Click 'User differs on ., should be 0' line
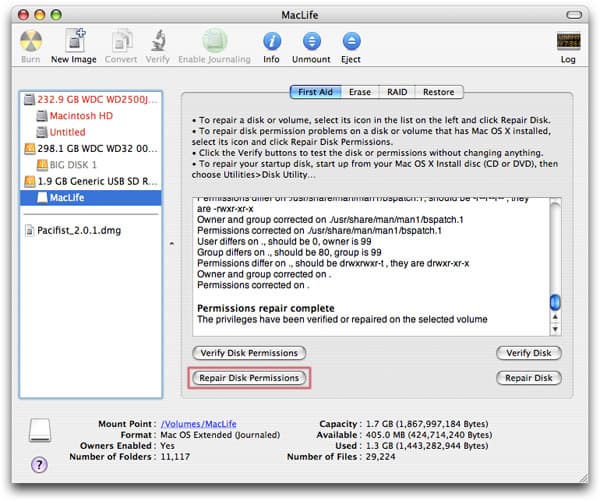This screenshot has height=501, width=600. pos(284,242)
